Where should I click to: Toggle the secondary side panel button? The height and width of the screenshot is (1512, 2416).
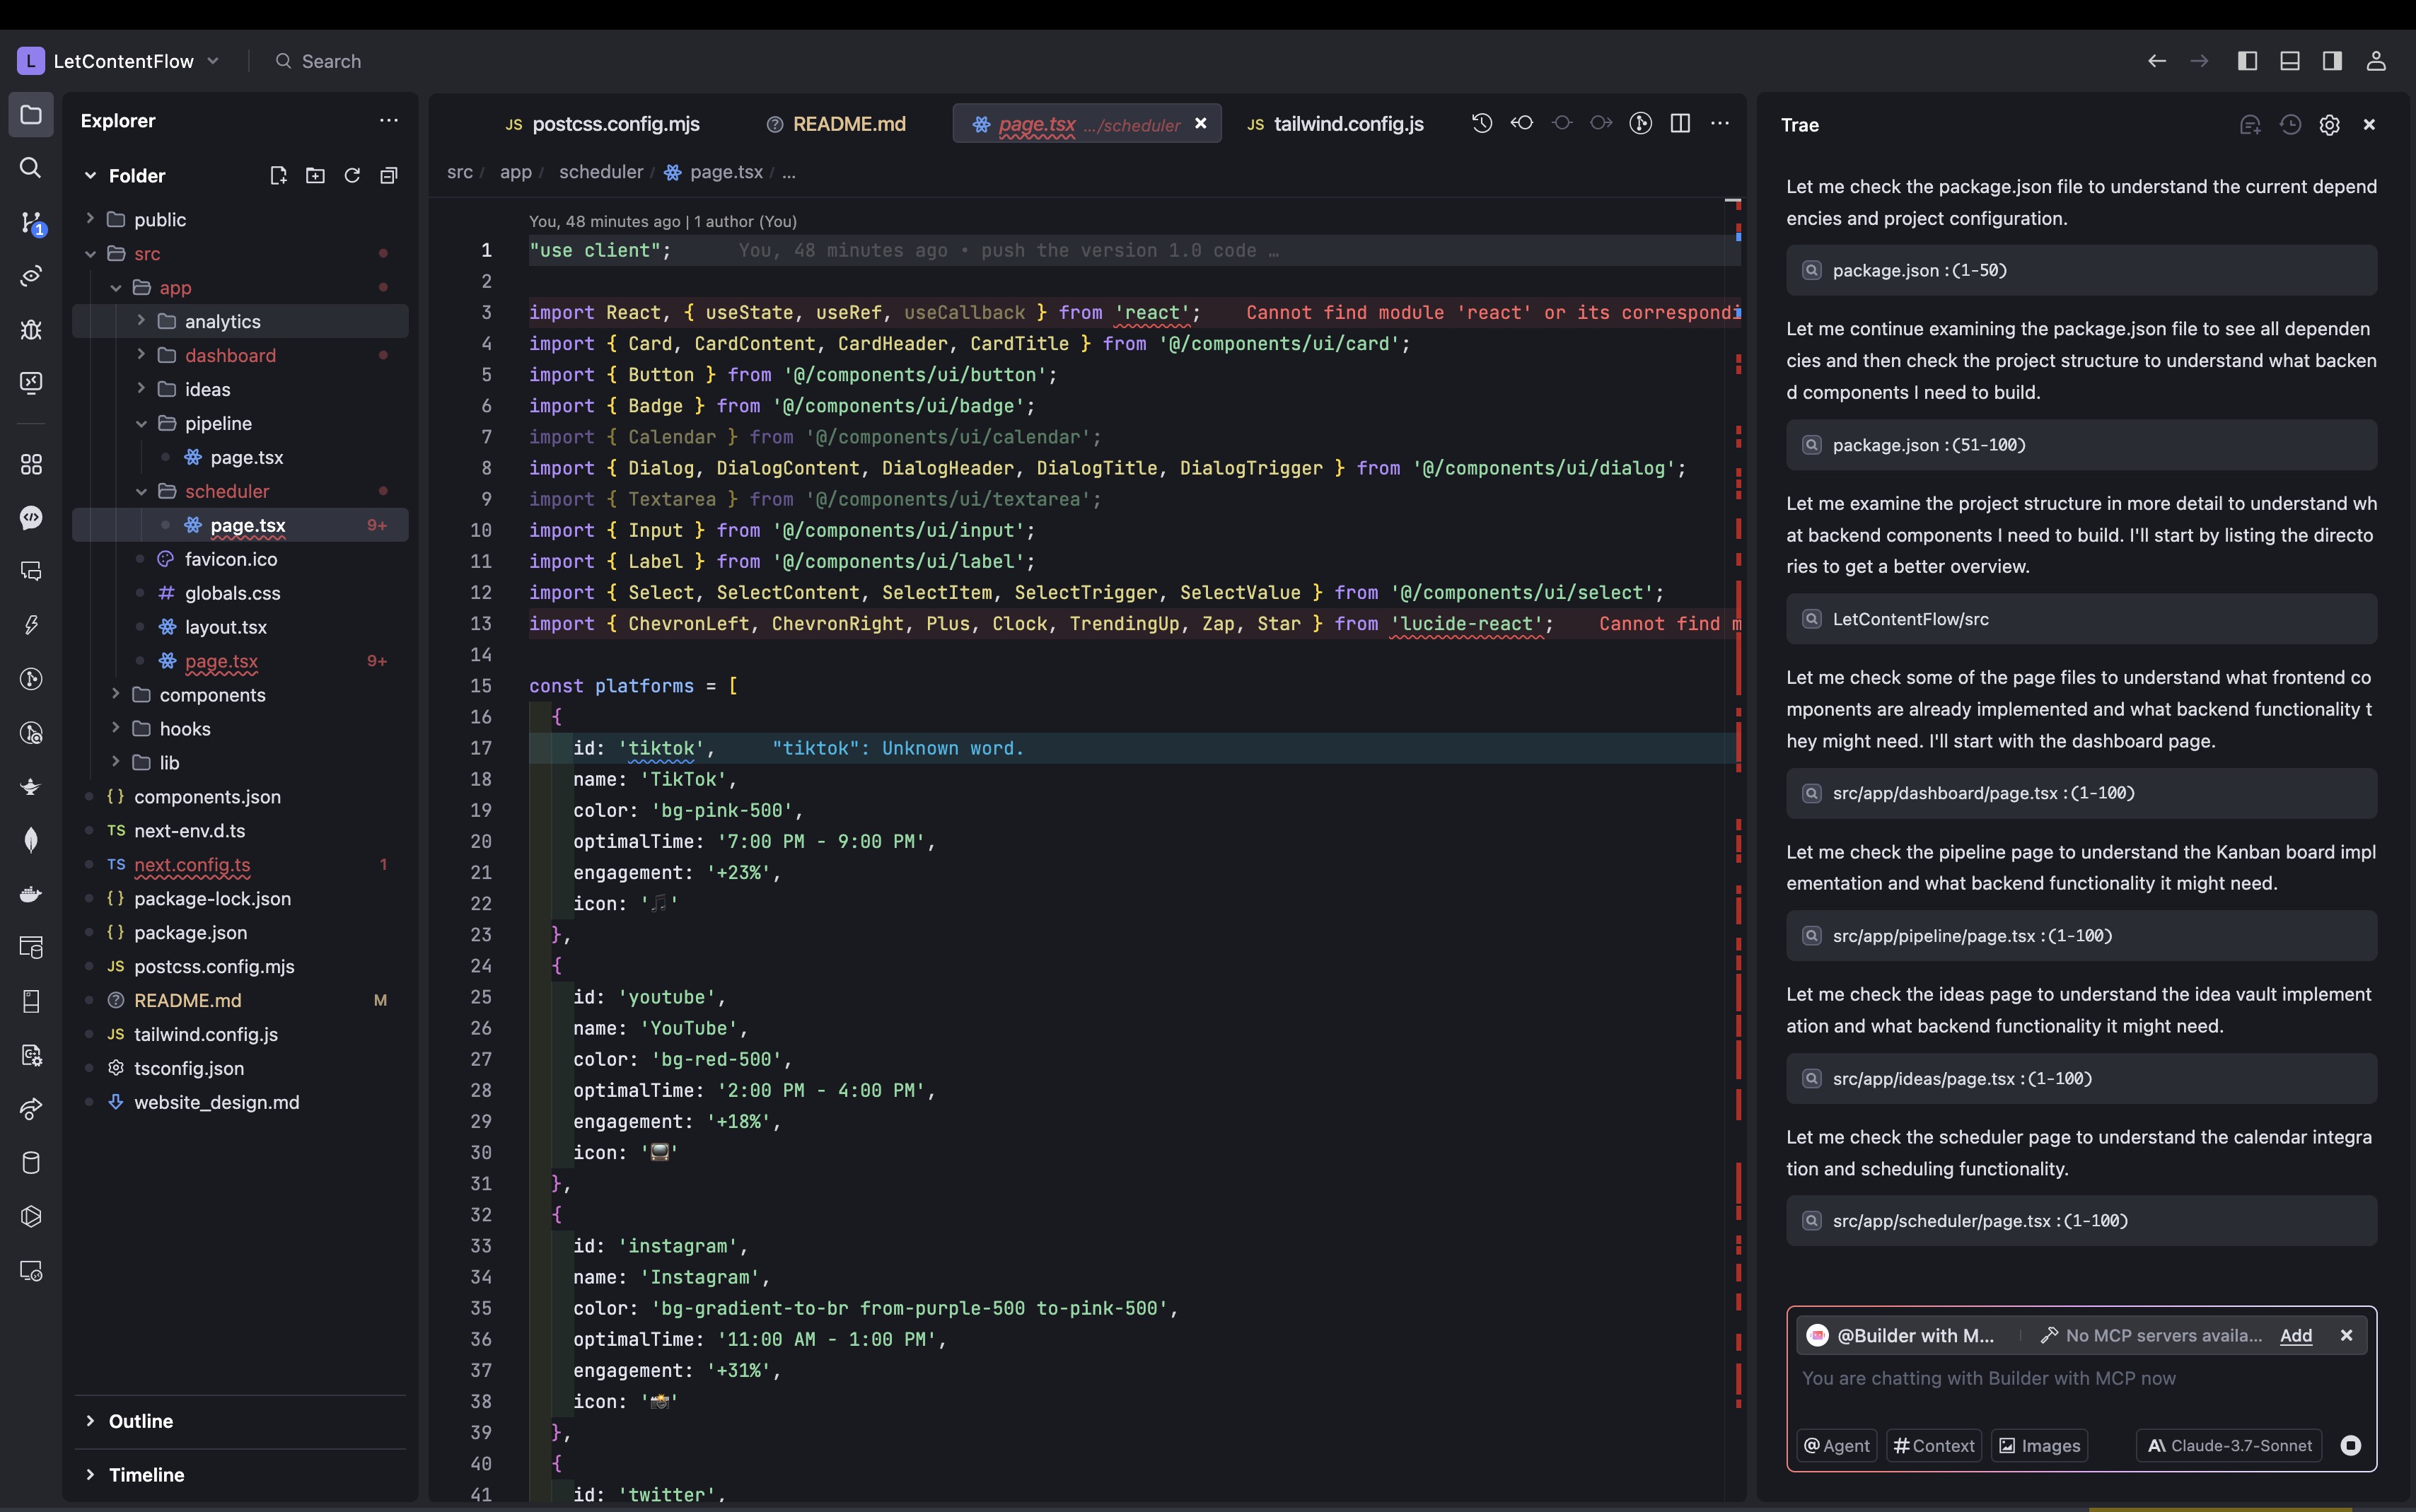2332,61
